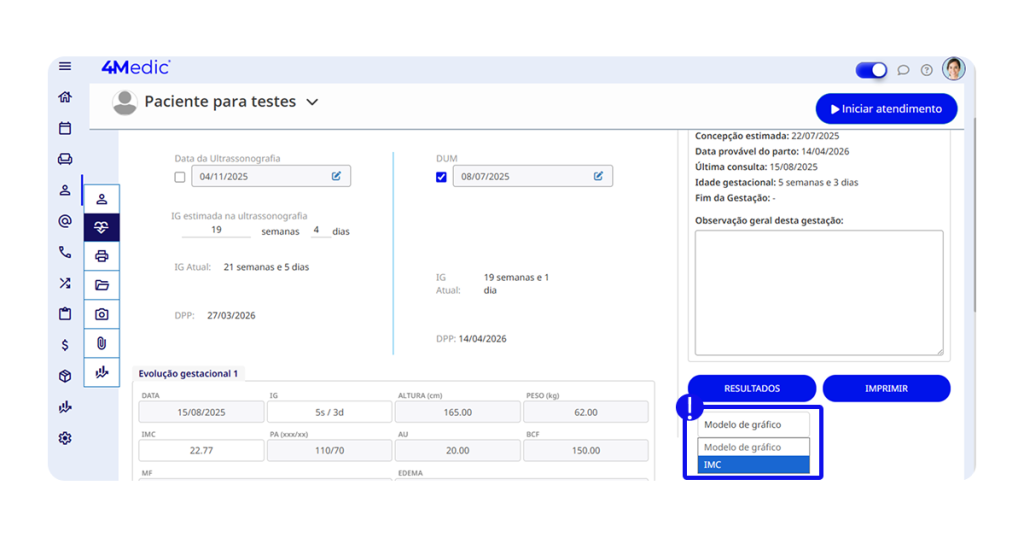This screenshot has width=1024, height=538.
Task: Uncheck the DUM checkbox
Action: 442,177
